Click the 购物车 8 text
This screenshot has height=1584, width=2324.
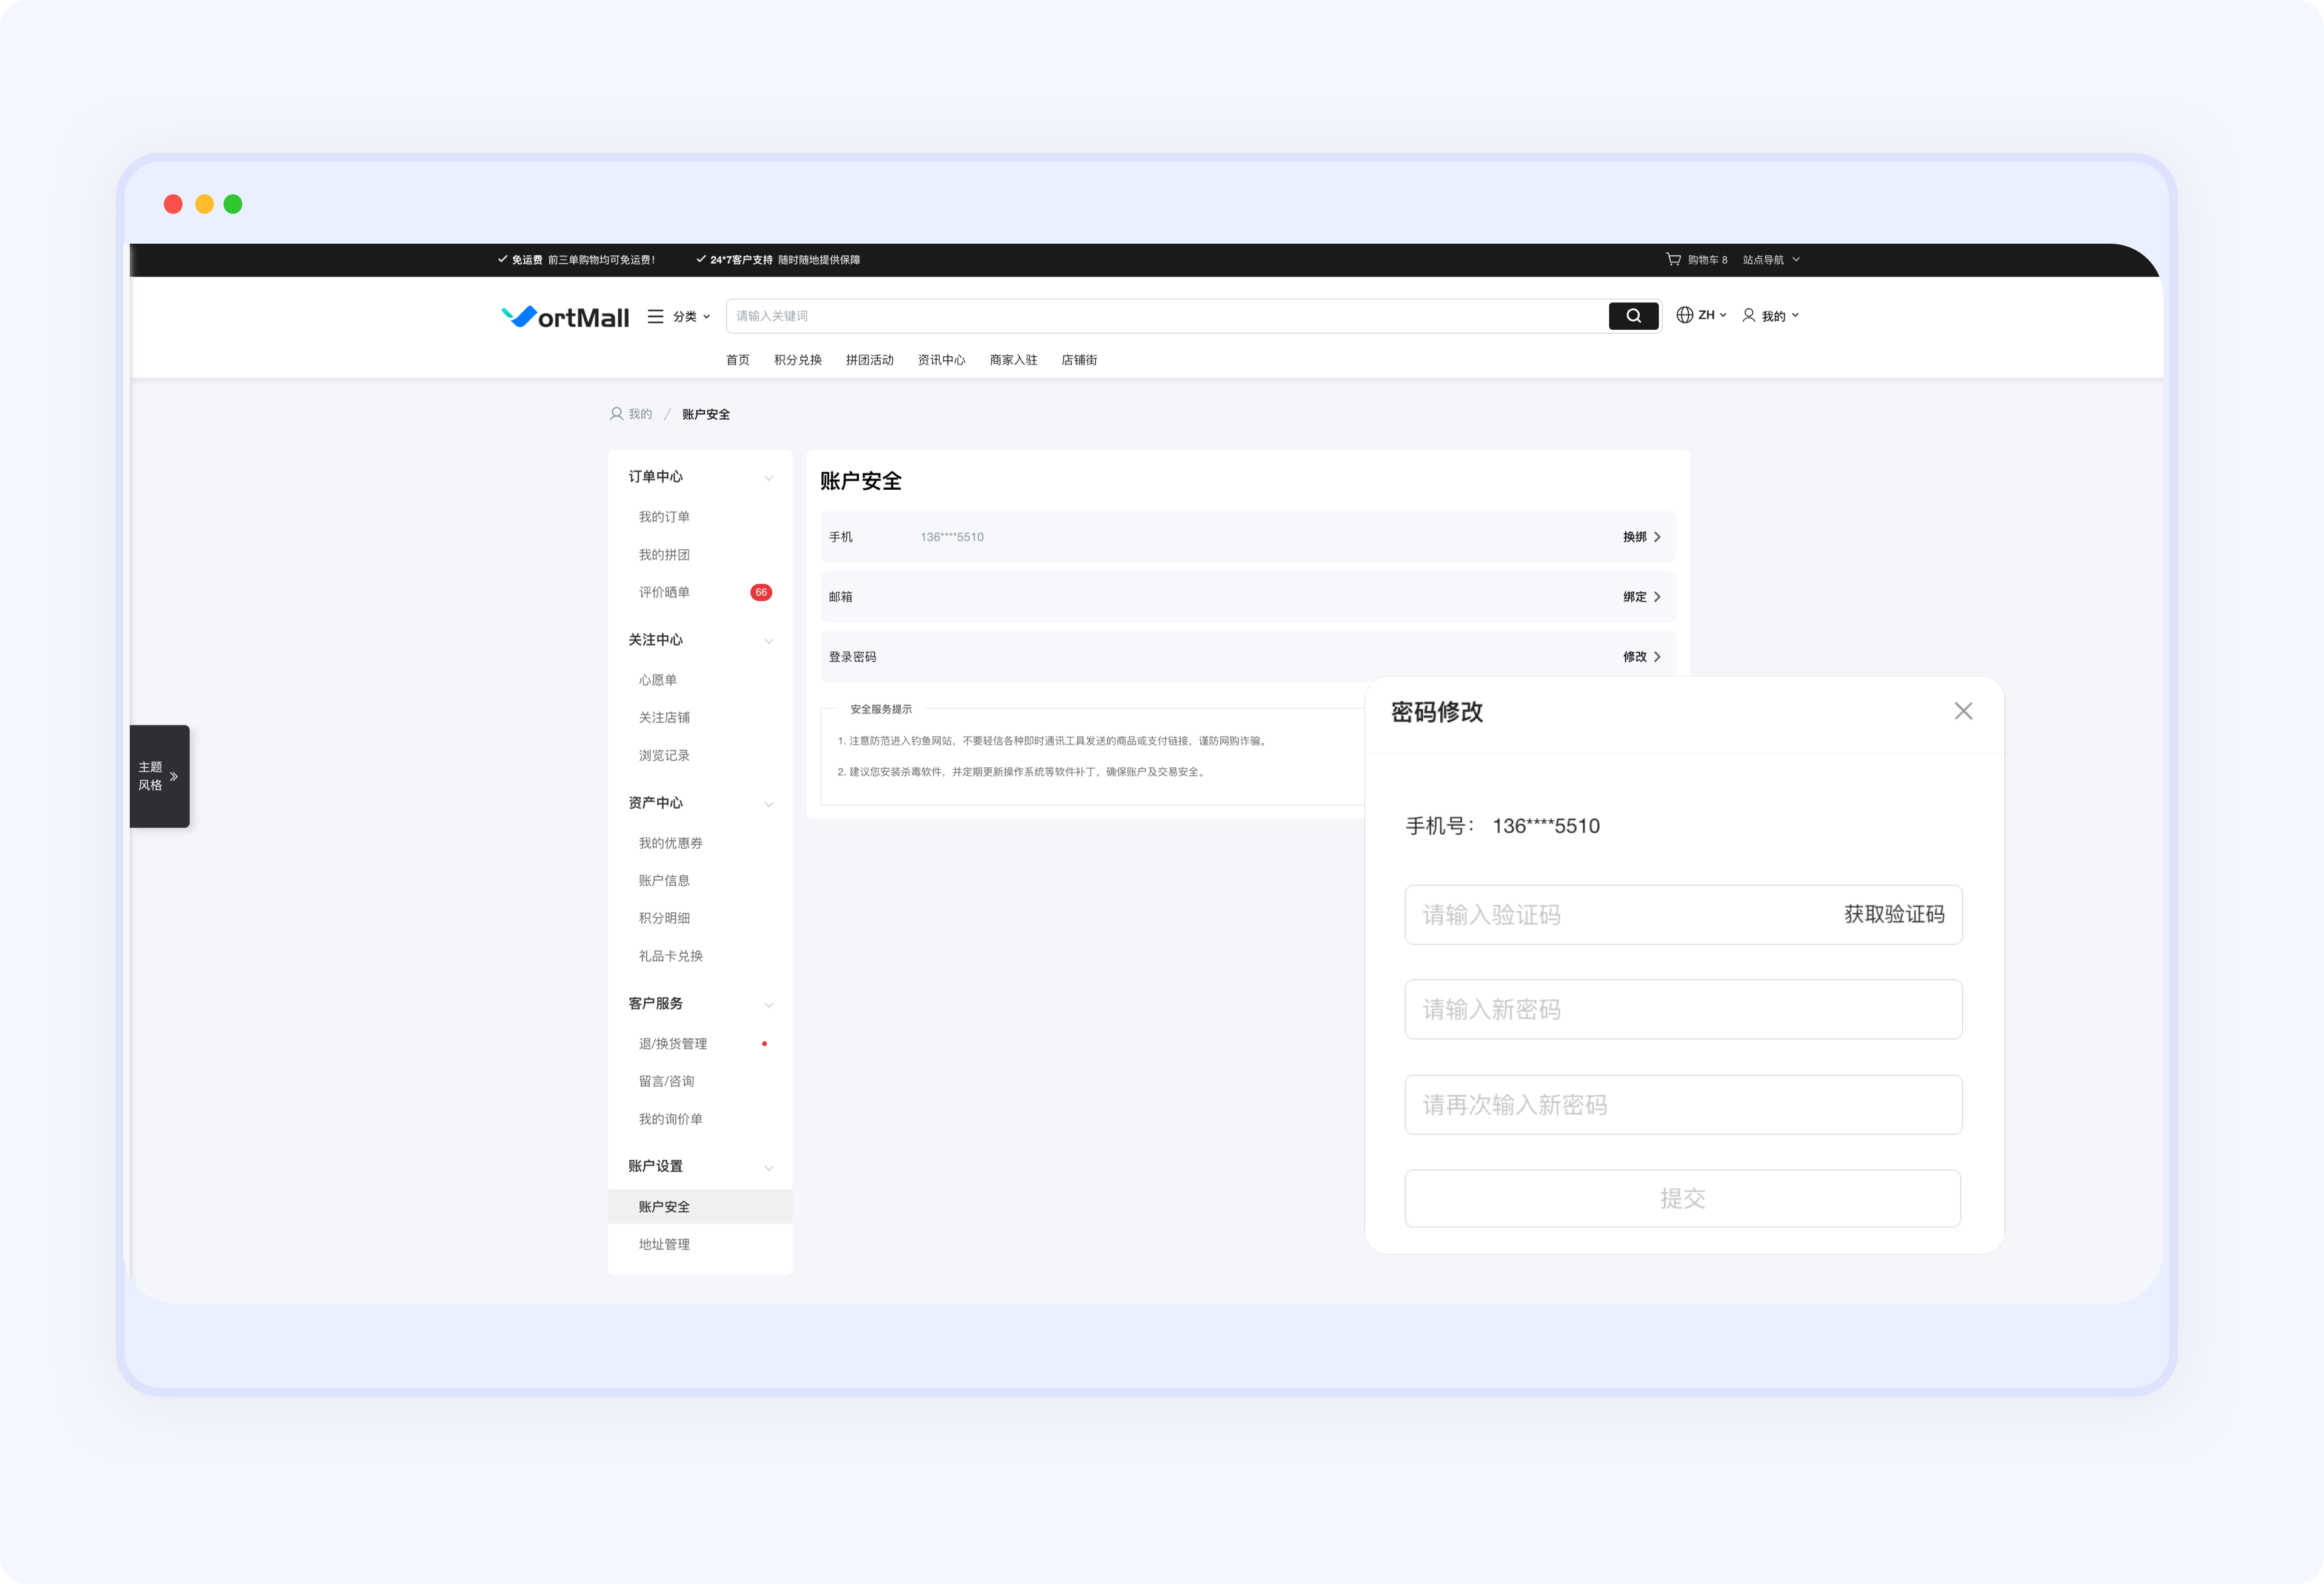point(1707,260)
